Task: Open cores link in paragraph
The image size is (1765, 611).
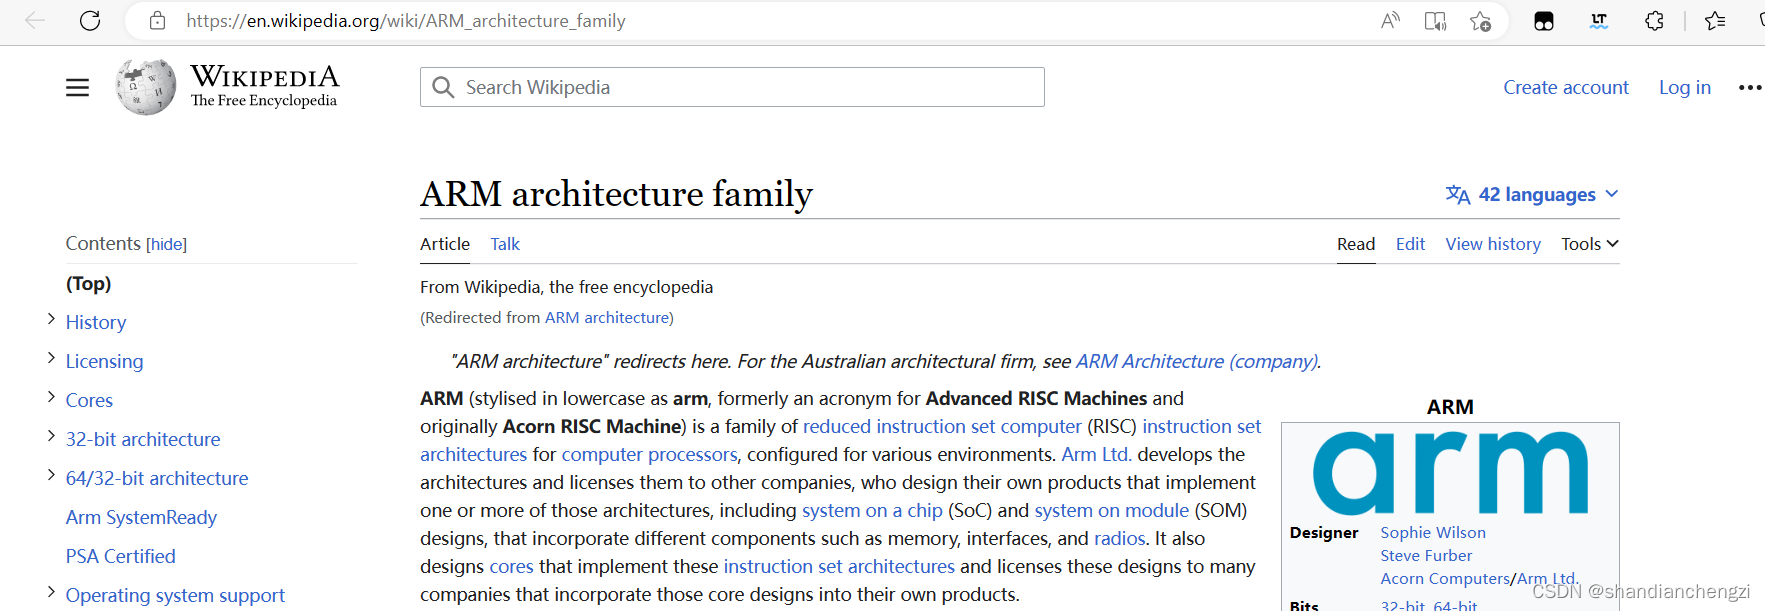Action: tap(511, 566)
